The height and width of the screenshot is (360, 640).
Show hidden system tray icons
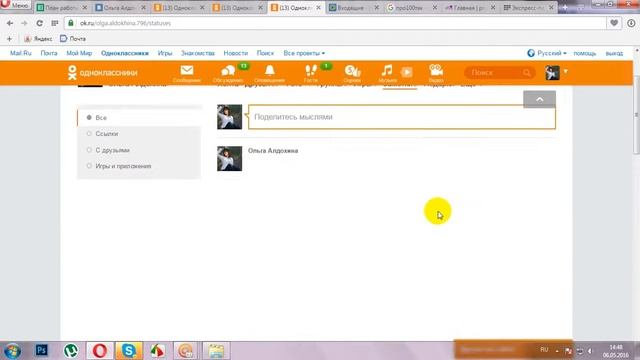pyautogui.click(x=557, y=351)
